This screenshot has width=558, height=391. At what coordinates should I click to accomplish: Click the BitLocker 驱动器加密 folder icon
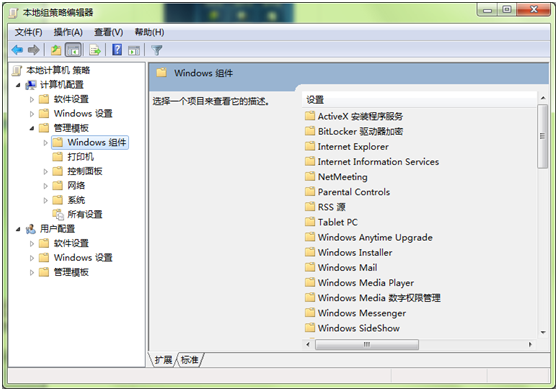tap(310, 131)
